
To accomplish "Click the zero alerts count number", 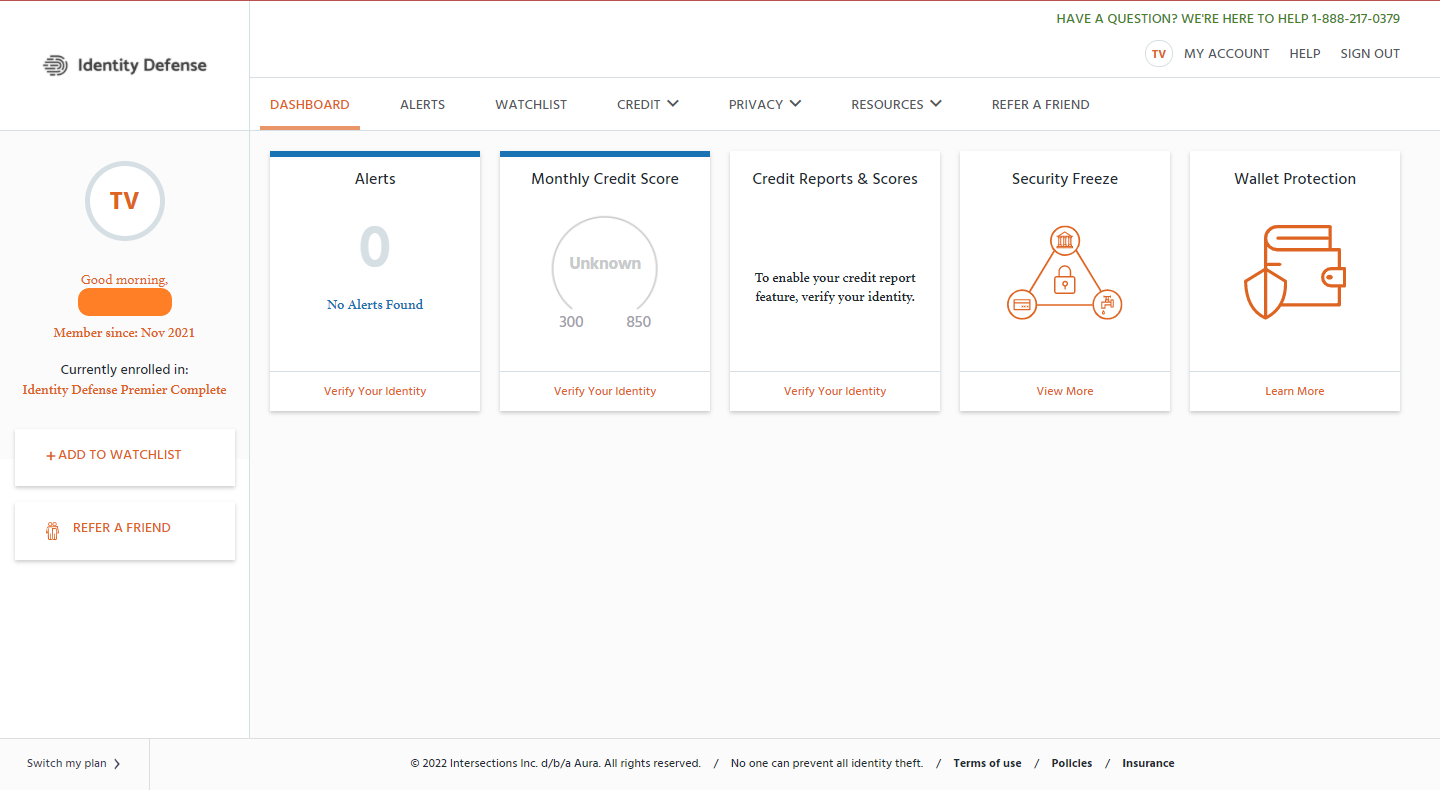I will point(374,247).
